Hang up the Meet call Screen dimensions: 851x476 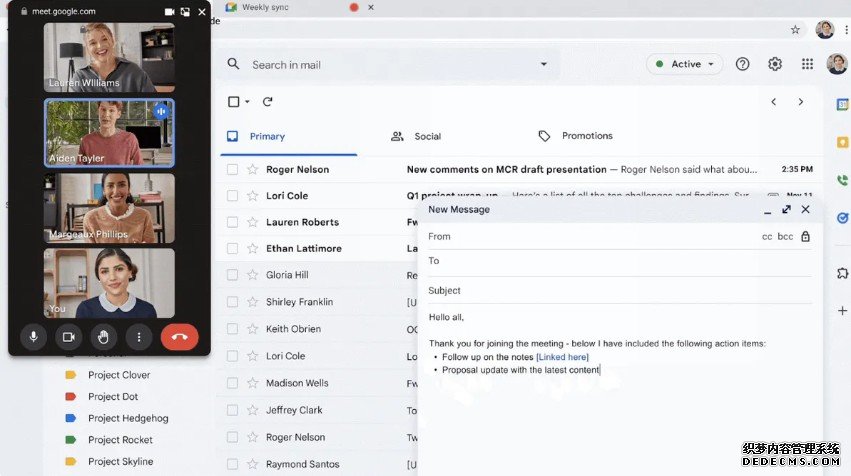point(180,337)
